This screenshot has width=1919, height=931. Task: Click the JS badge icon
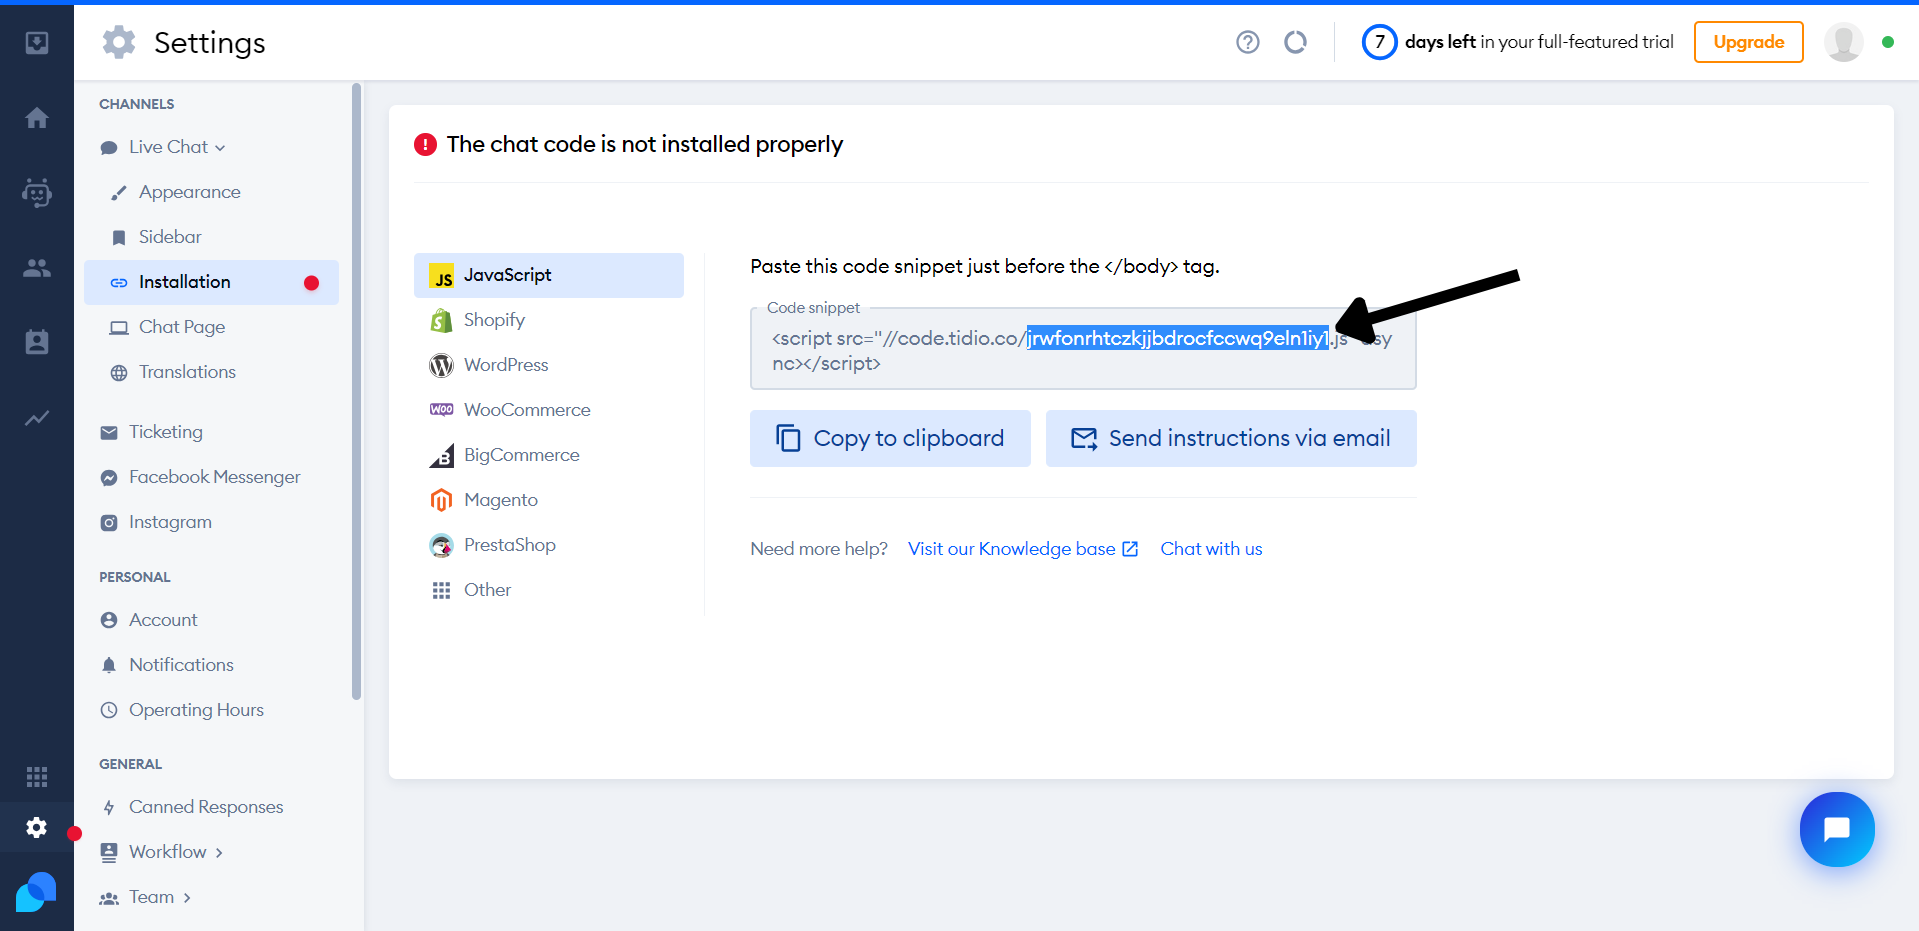point(441,276)
